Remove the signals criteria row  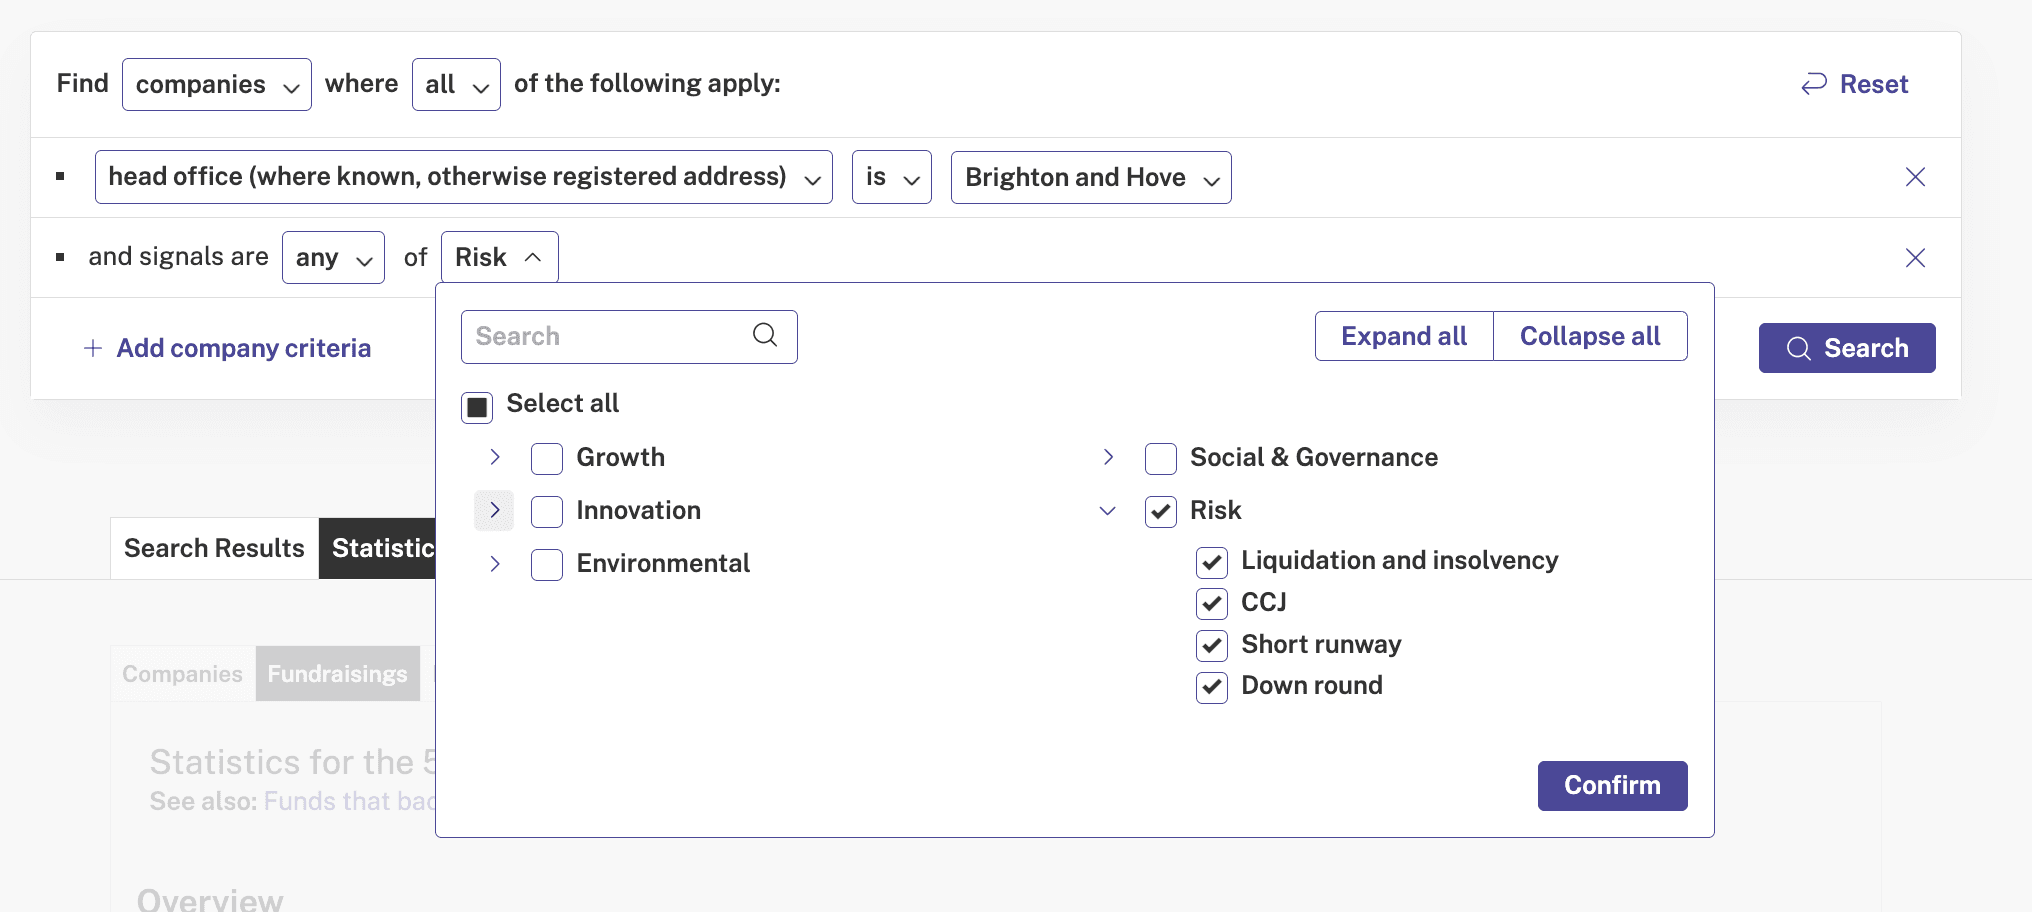(x=1915, y=258)
